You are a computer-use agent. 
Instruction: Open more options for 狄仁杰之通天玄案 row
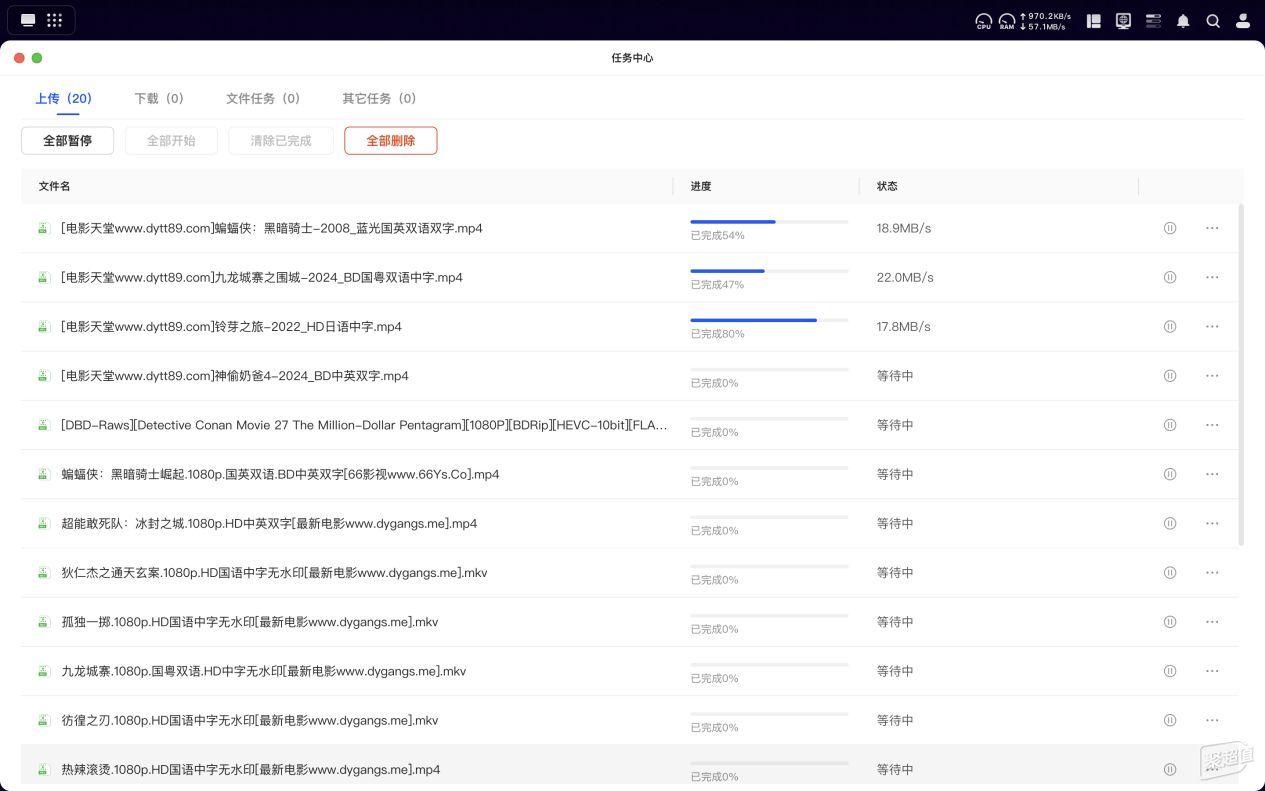point(1212,573)
